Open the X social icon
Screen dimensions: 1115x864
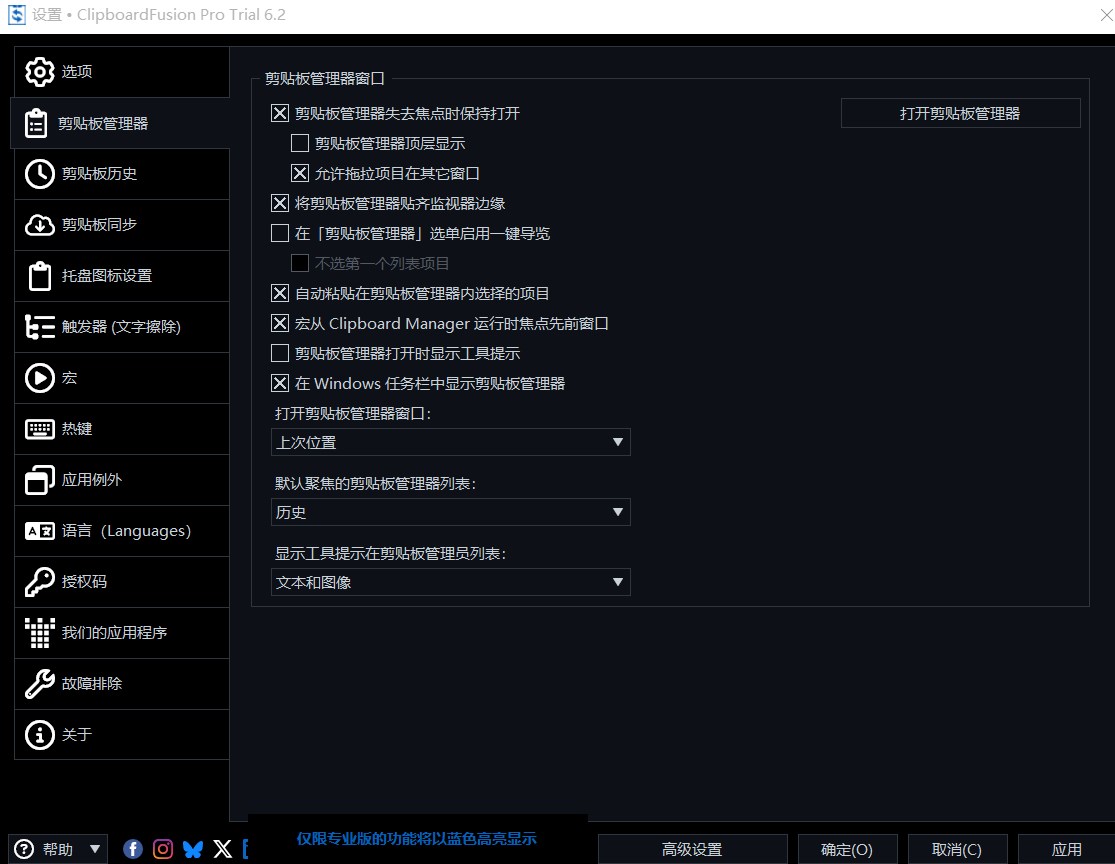click(223, 849)
